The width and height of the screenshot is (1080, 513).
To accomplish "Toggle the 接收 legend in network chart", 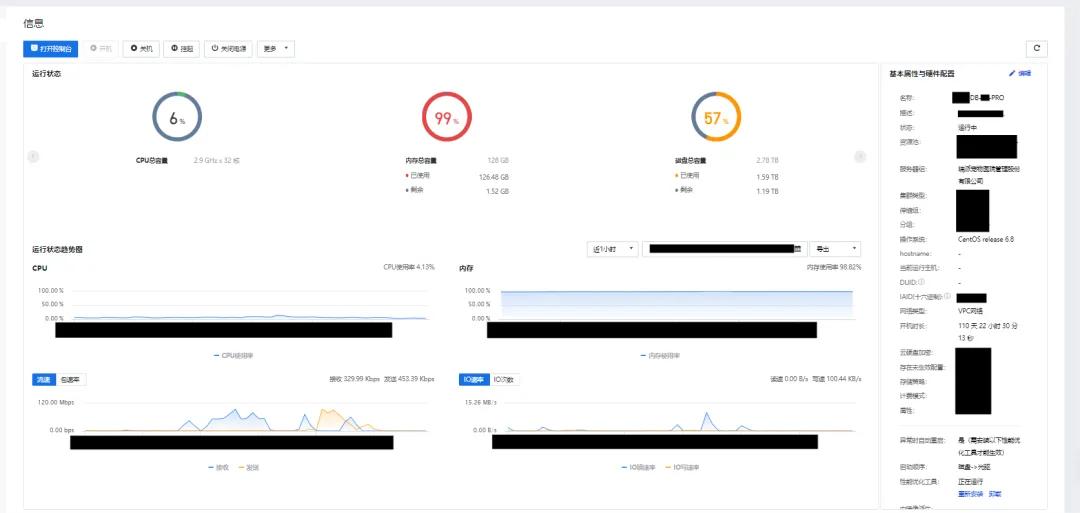I will [218, 467].
